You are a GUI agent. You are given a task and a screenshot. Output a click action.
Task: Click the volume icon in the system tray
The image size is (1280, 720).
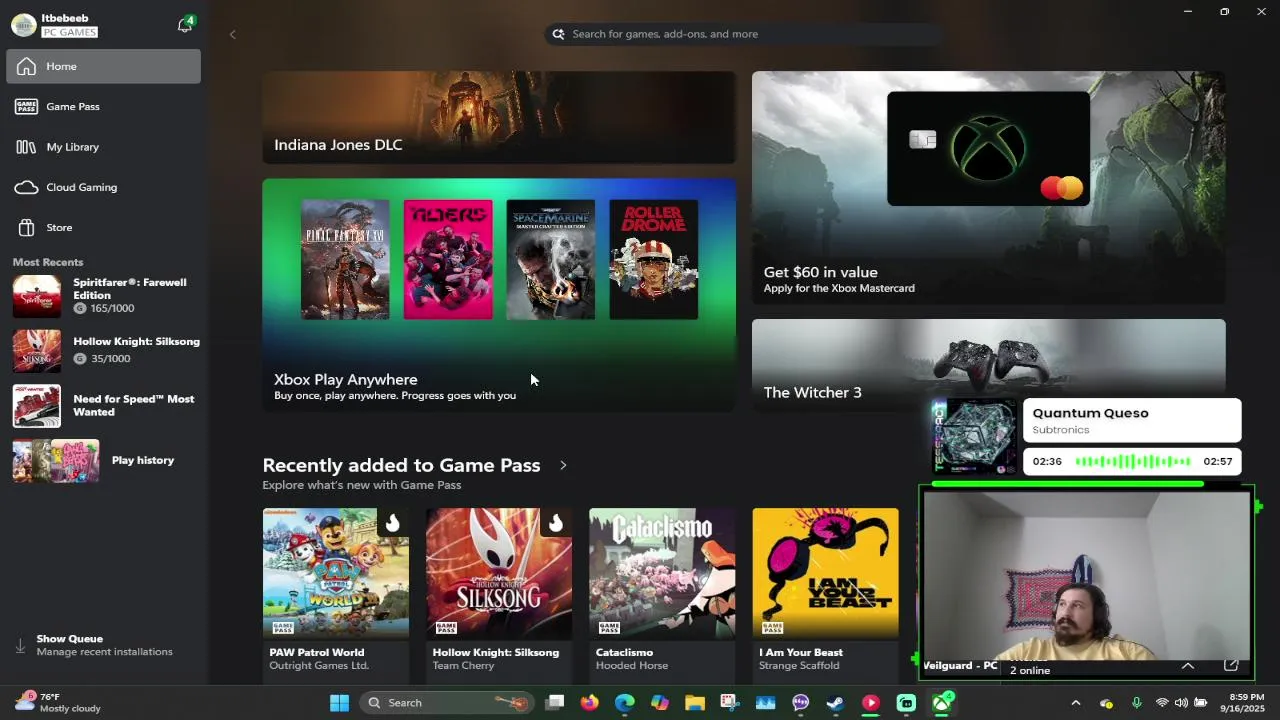click(x=1181, y=703)
